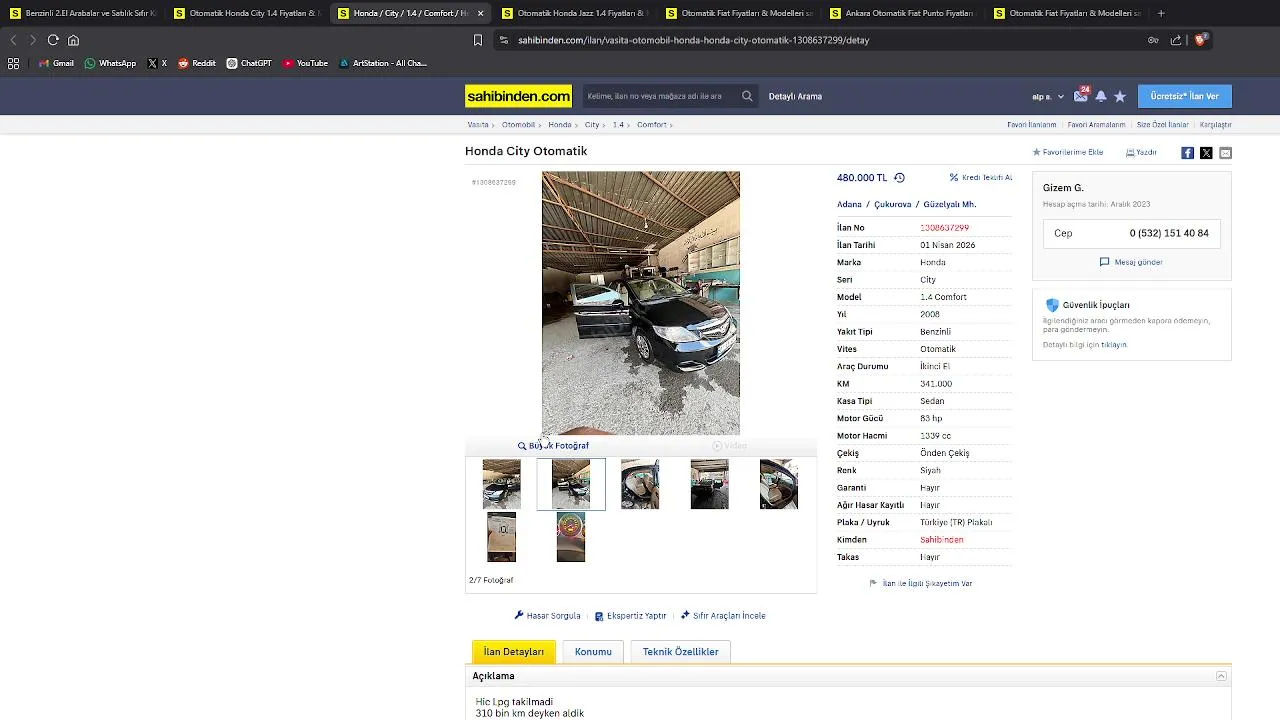Switch to the Ankara Otomatik Fiat Punto browser tab
1280x720 pixels.
tap(901, 13)
